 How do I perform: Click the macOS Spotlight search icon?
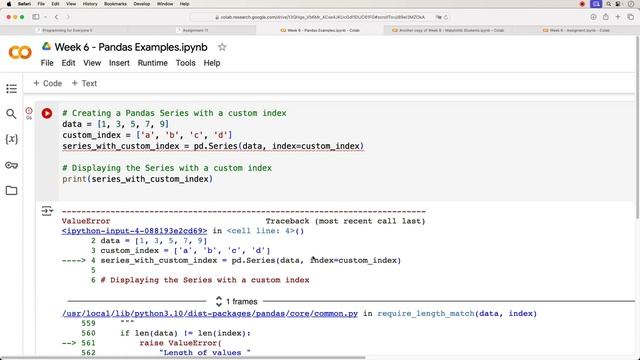click(609, 4)
